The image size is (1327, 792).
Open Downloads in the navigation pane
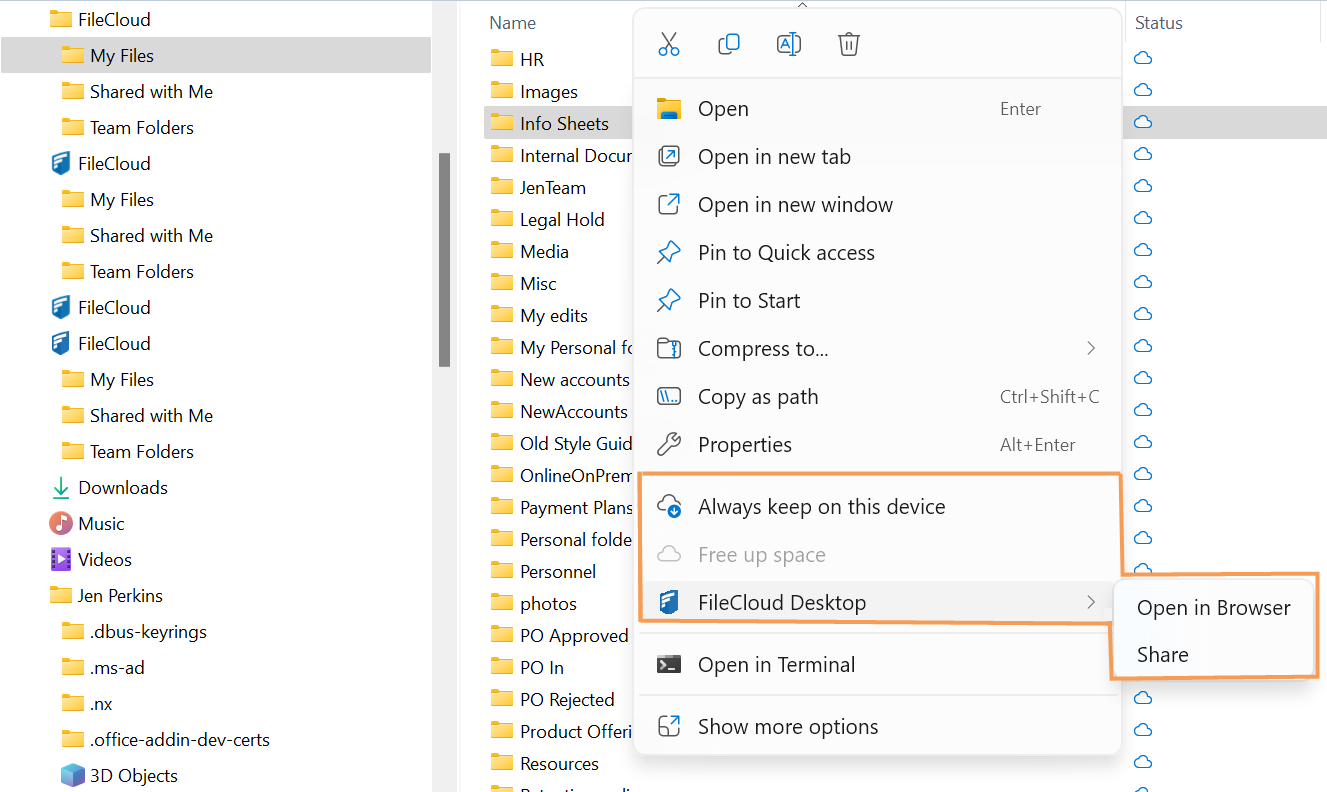[122, 487]
